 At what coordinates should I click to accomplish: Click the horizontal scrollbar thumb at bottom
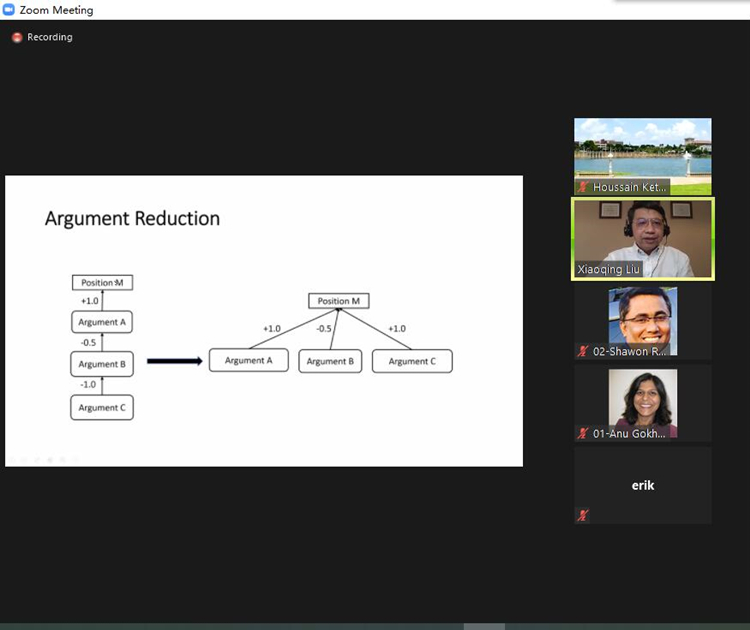tap(484, 626)
